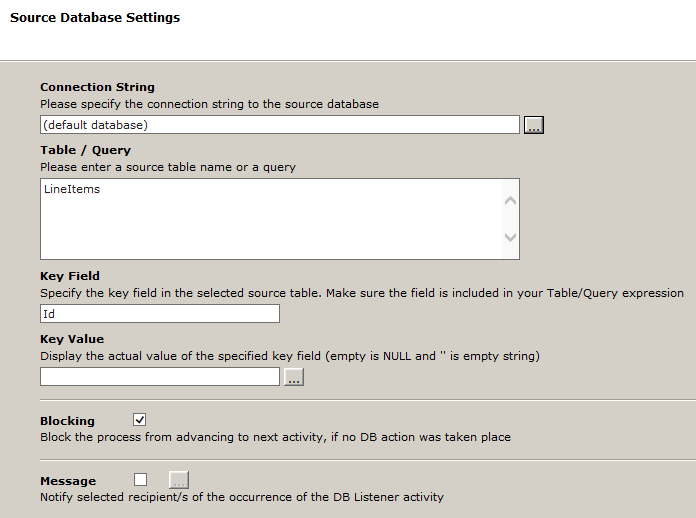Image resolution: width=696 pixels, height=518 pixels.
Task: Click the Table / Query label
Action: coord(85,150)
